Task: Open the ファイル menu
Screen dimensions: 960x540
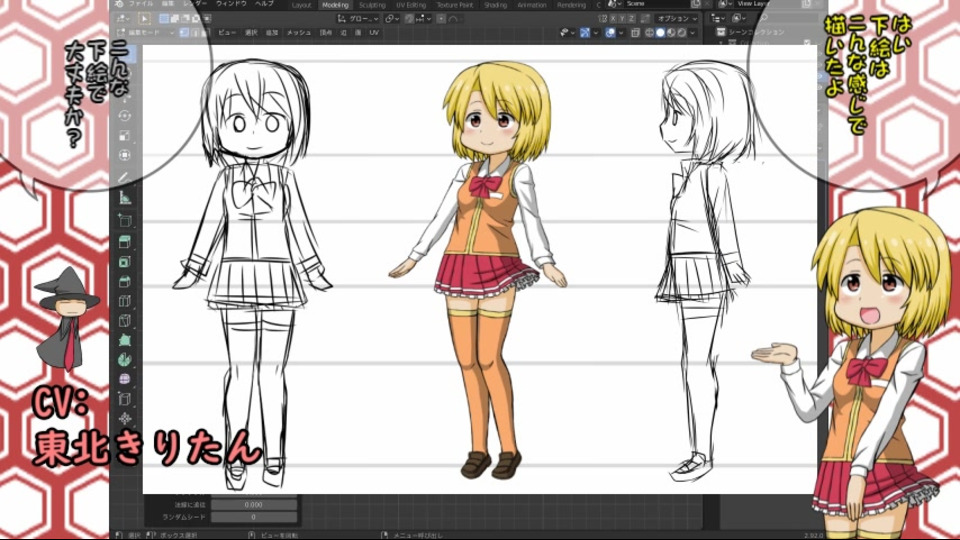Action: (x=141, y=4)
